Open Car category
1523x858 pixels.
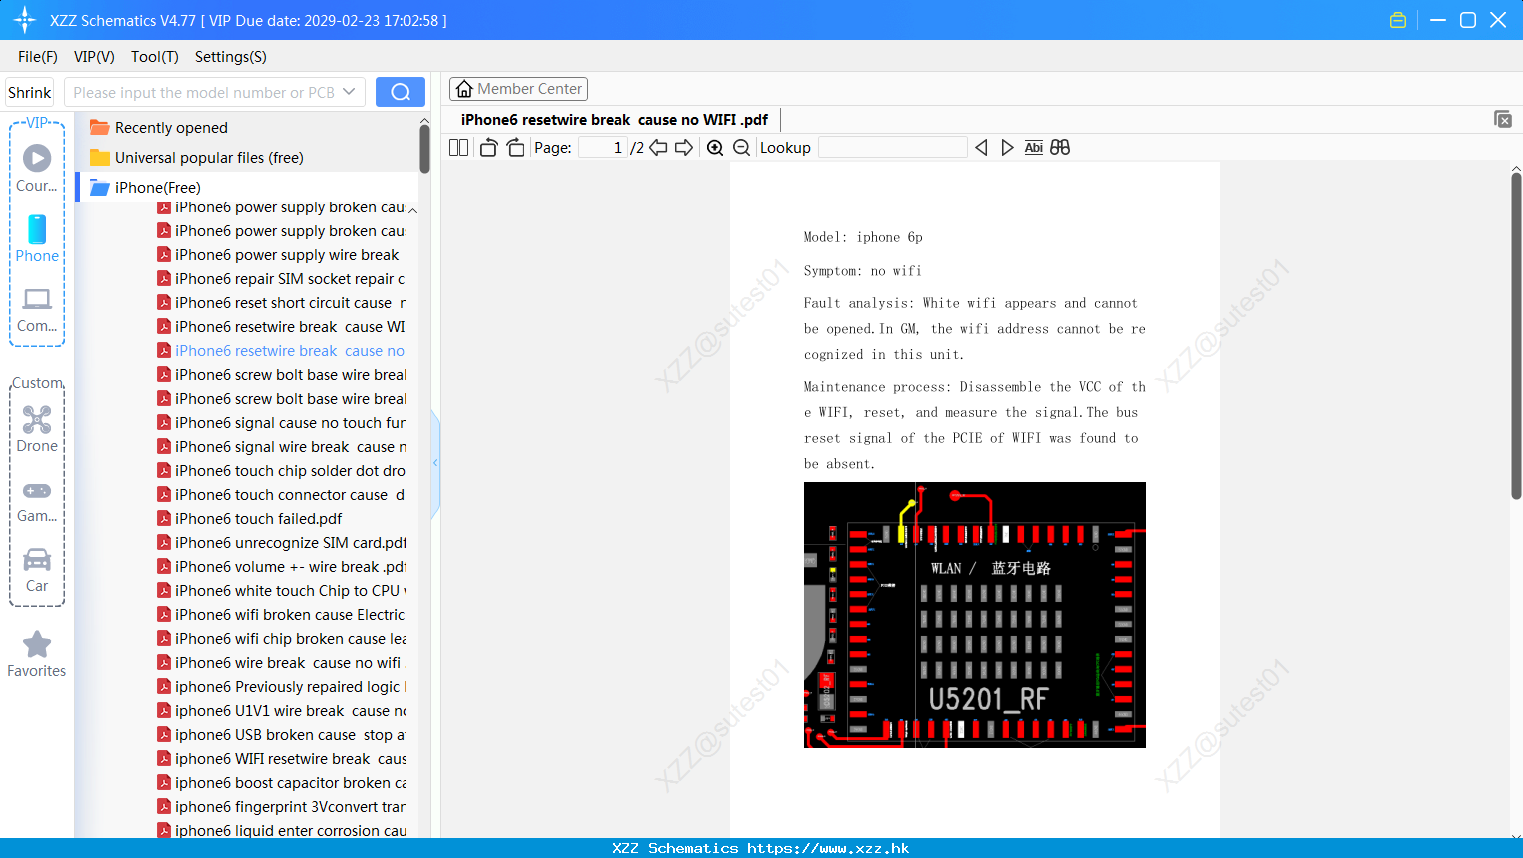pyautogui.click(x=37, y=570)
